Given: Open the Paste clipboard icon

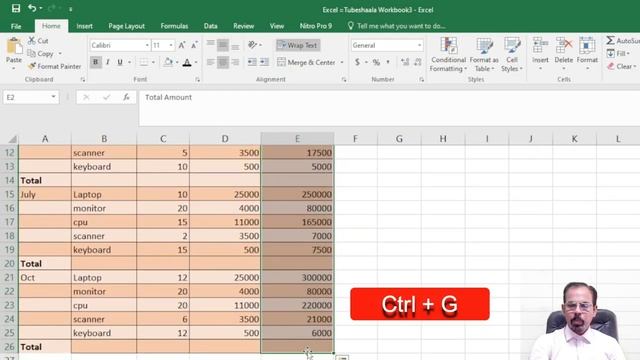Looking at the screenshot, I should [x=14, y=46].
